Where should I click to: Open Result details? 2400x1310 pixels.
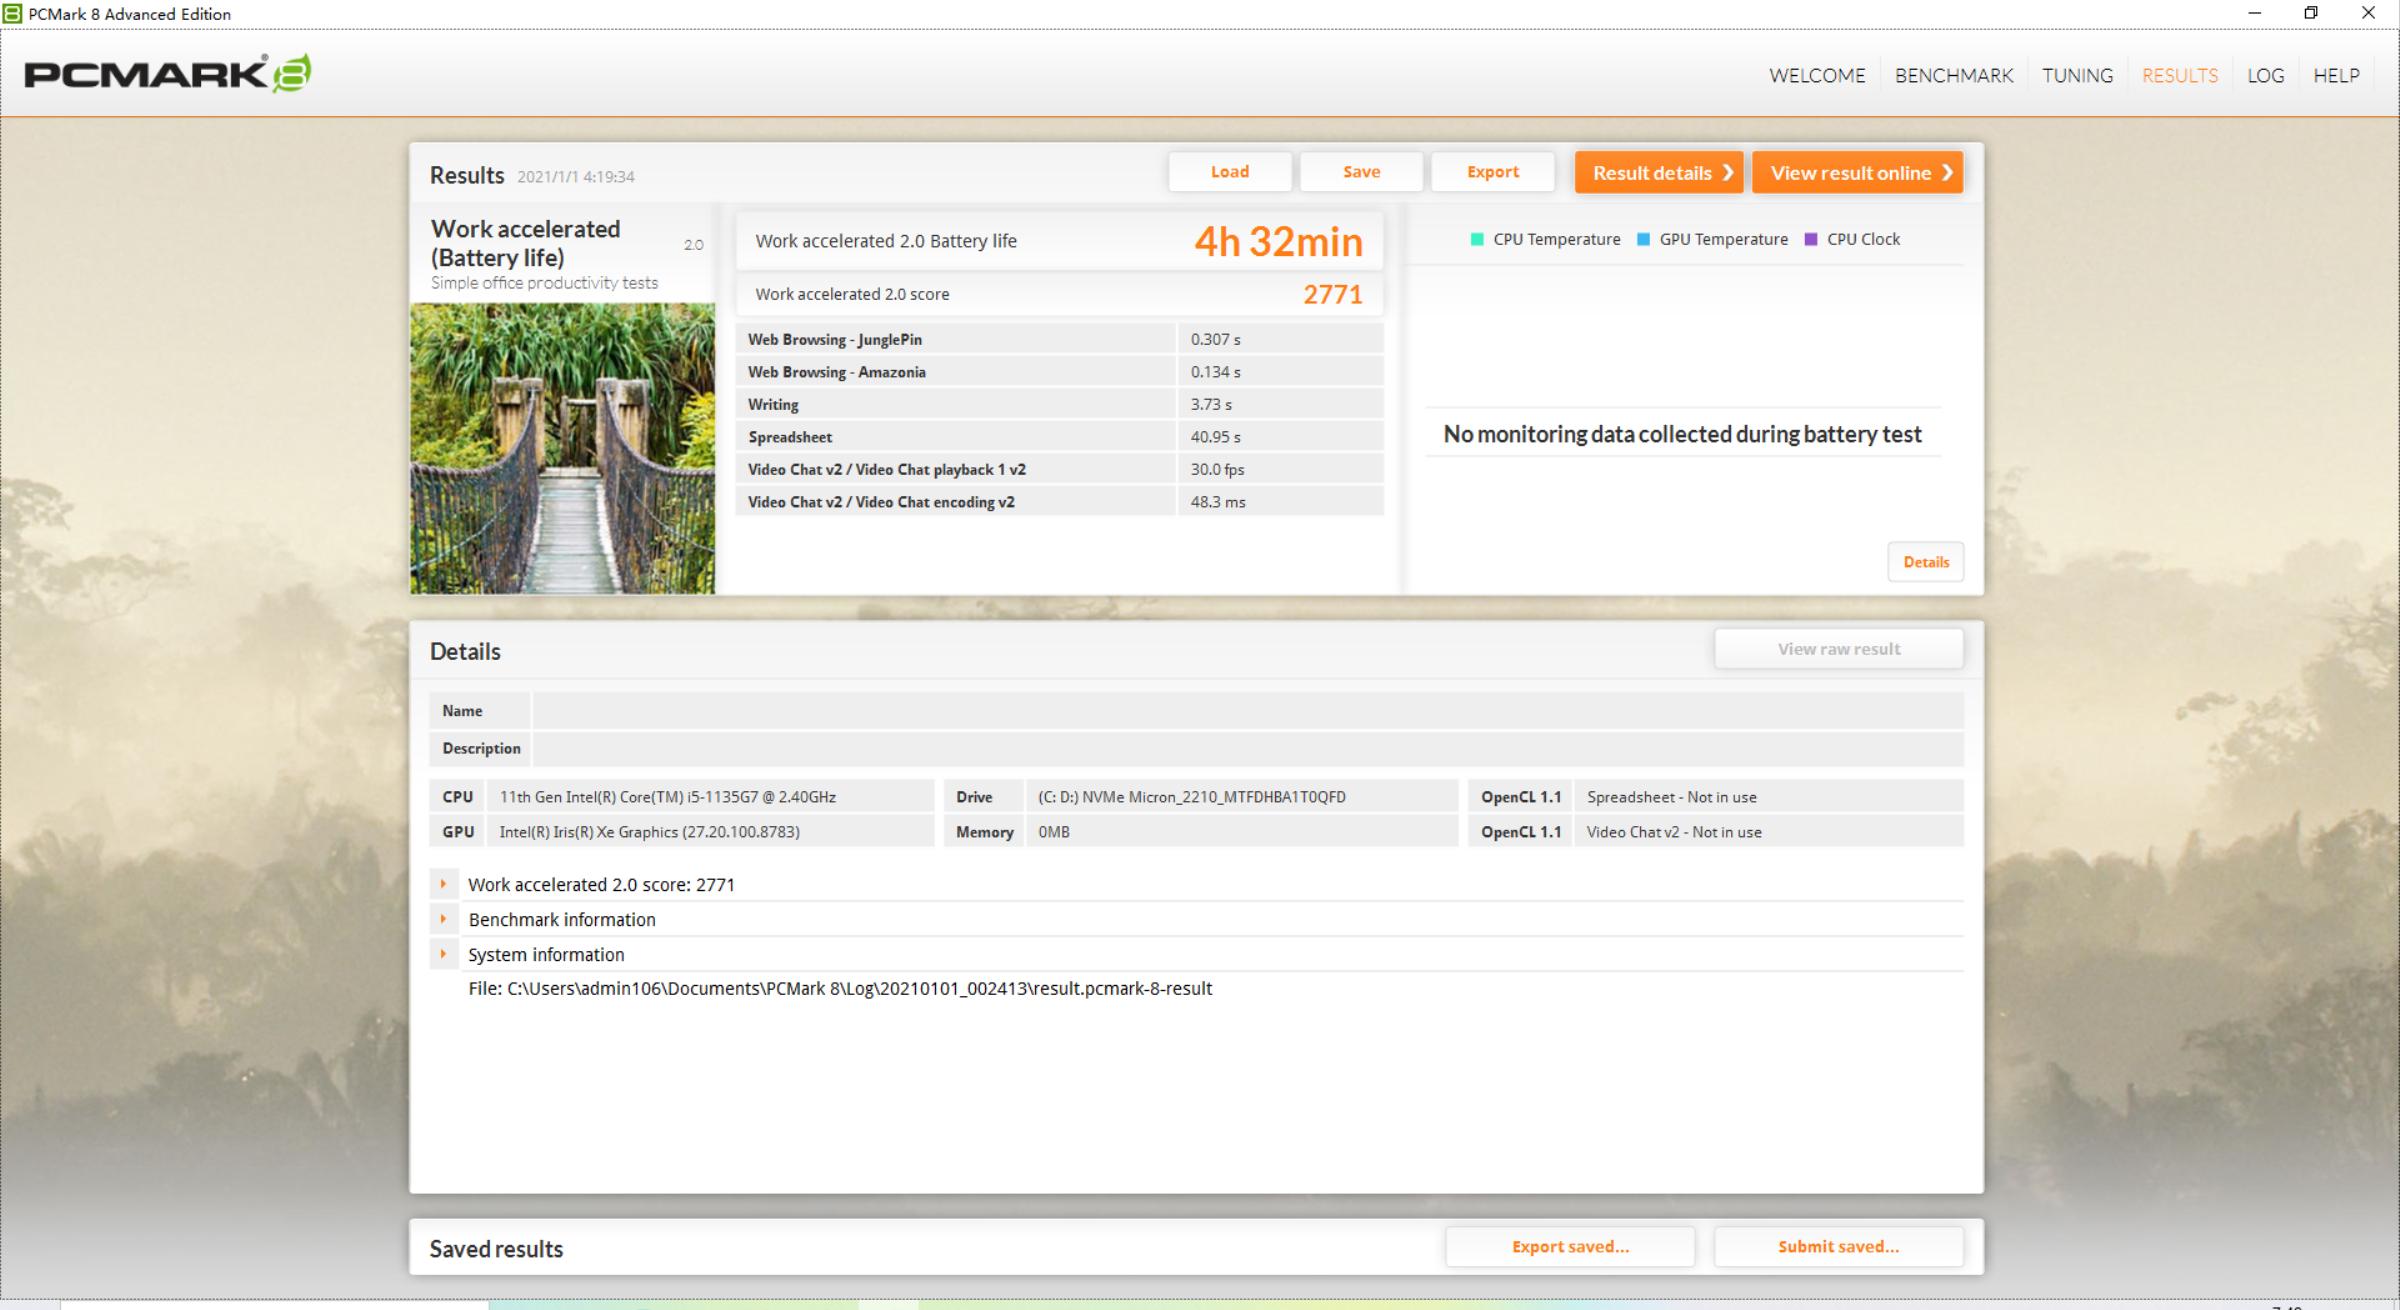1659,173
